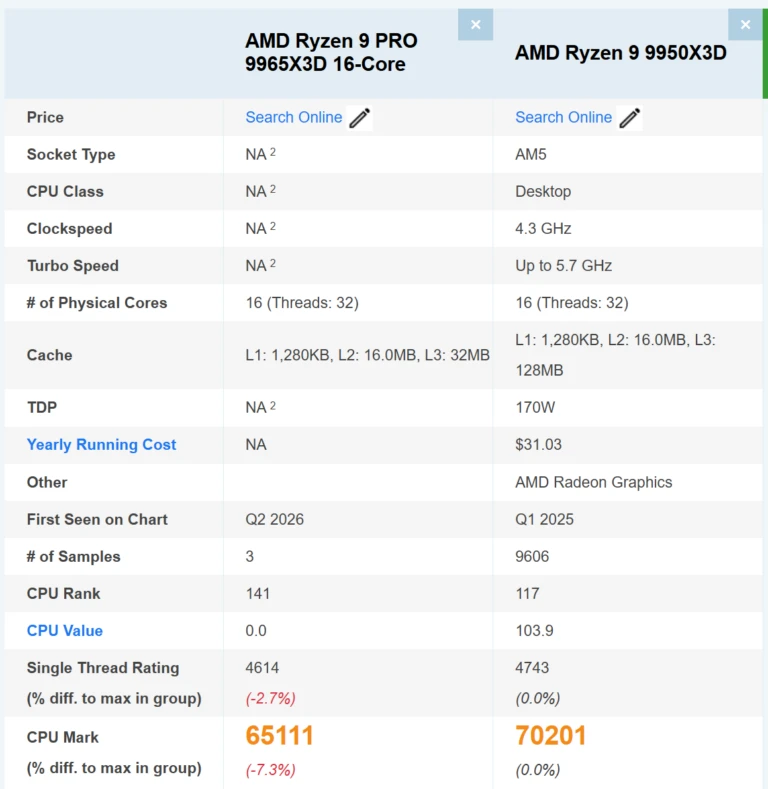Click the Socket Type row label
The height and width of the screenshot is (789, 768).
[71, 154]
